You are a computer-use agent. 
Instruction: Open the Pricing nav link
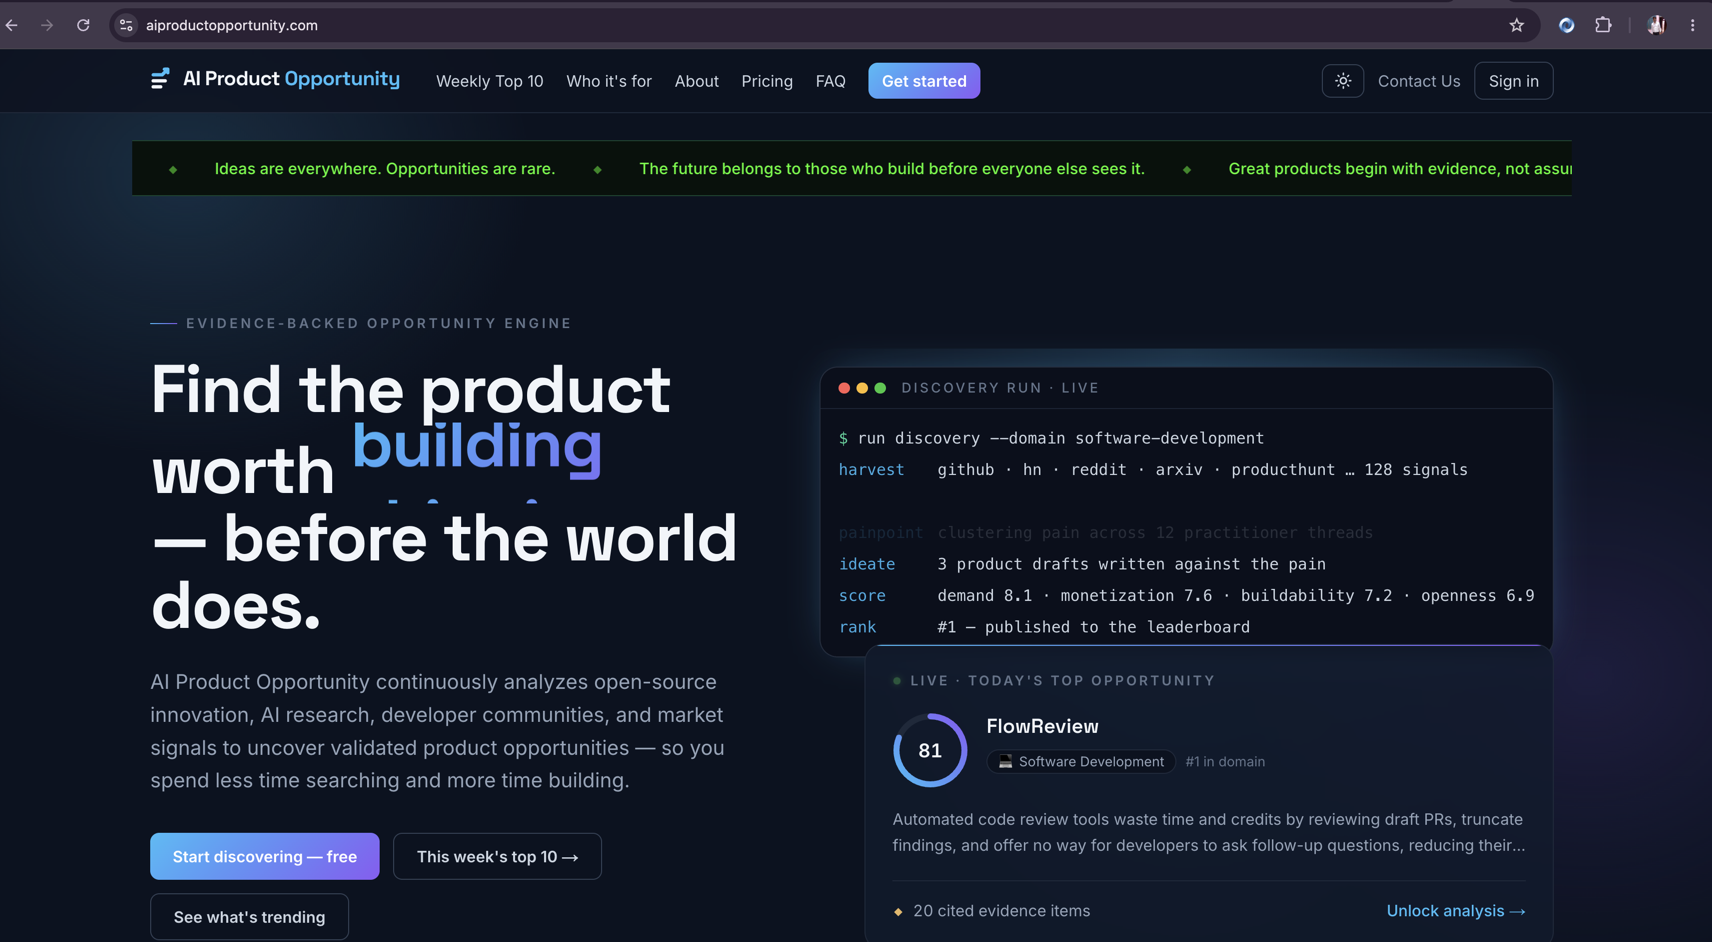point(767,81)
